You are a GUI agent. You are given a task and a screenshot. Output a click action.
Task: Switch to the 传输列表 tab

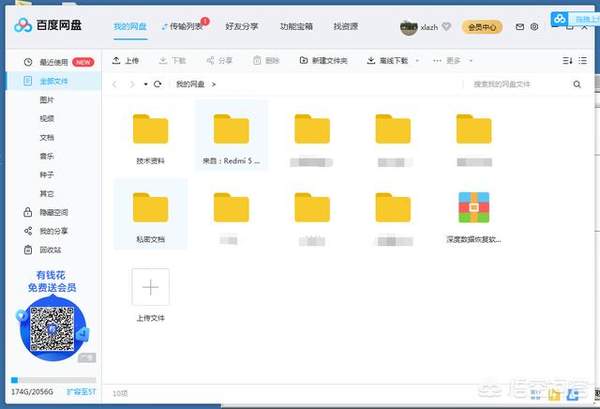186,26
